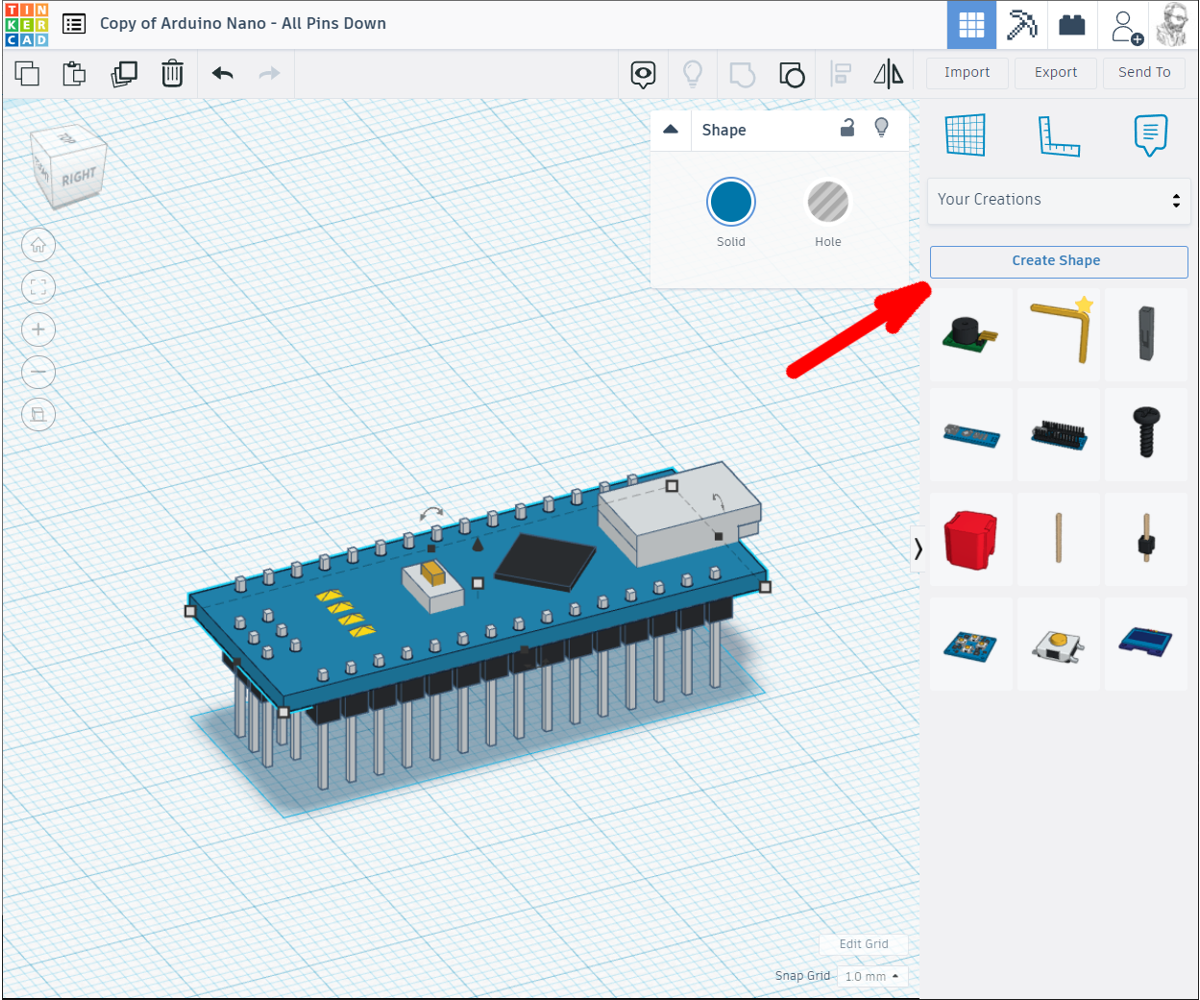The width and height of the screenshot is (1200, 1000).
Task: Click the Import button
Action: 967,72
